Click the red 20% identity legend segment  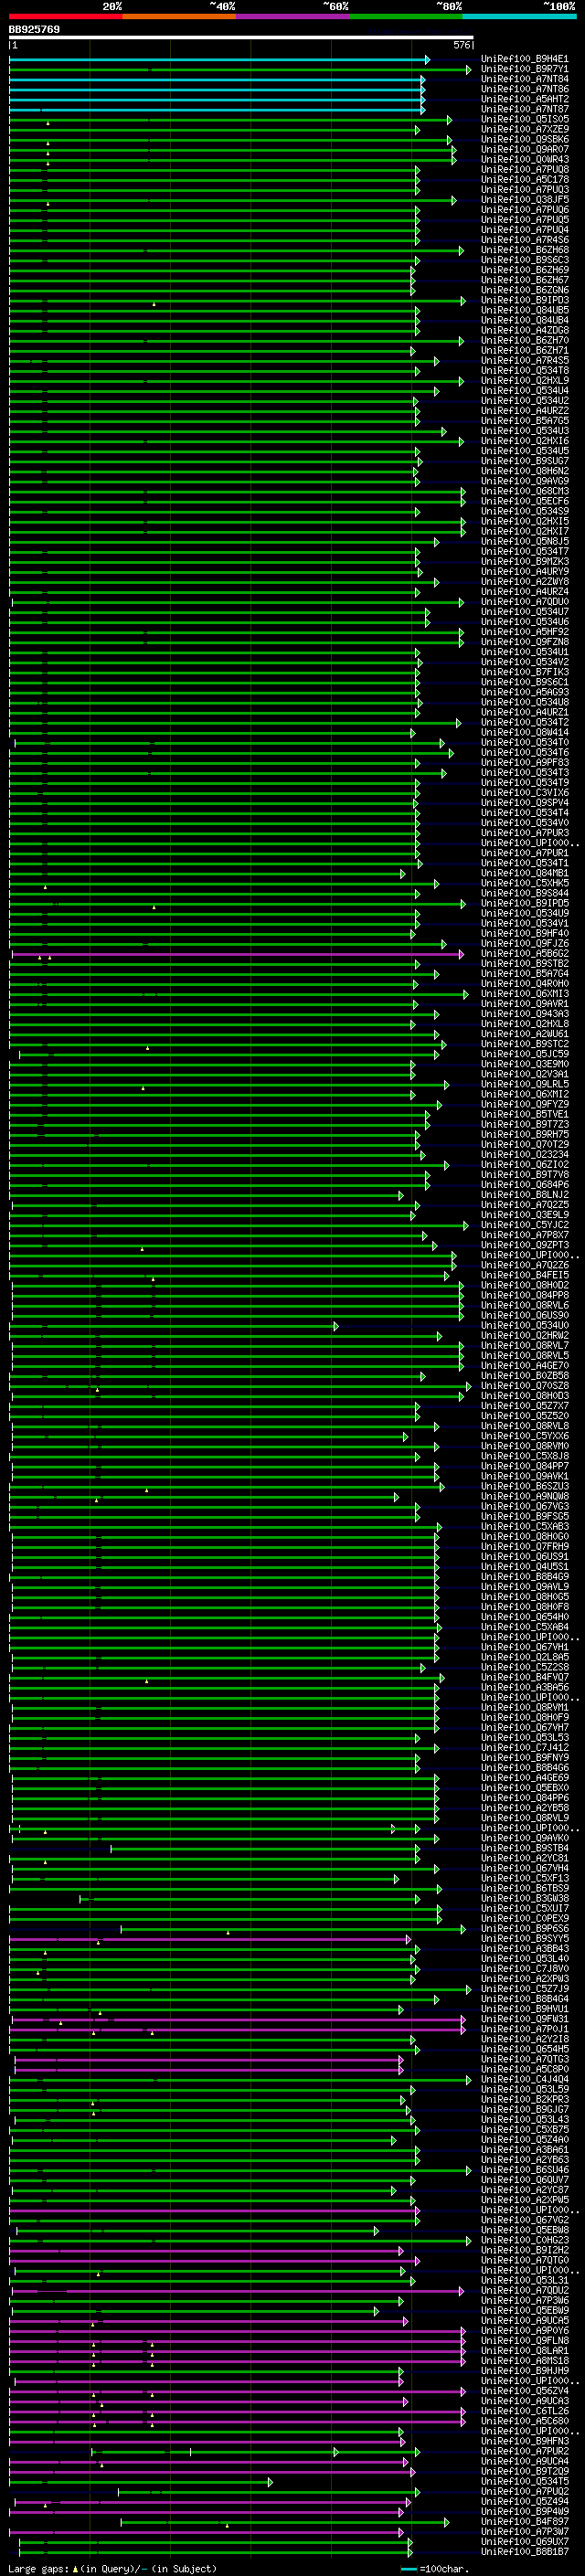[66, 16]
